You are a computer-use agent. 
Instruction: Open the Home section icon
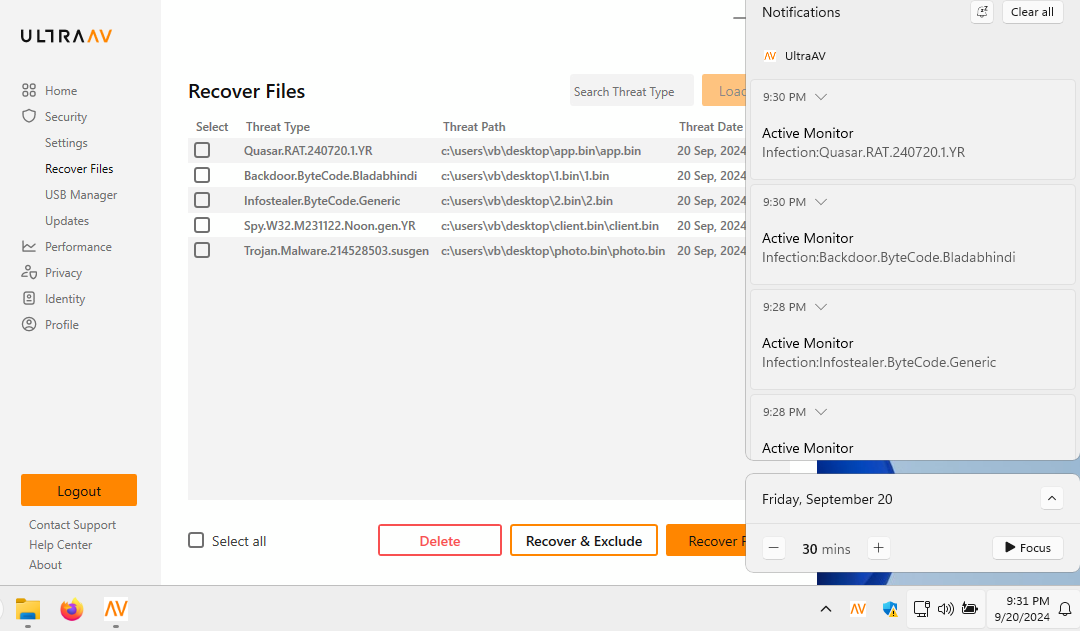[29, 90]
